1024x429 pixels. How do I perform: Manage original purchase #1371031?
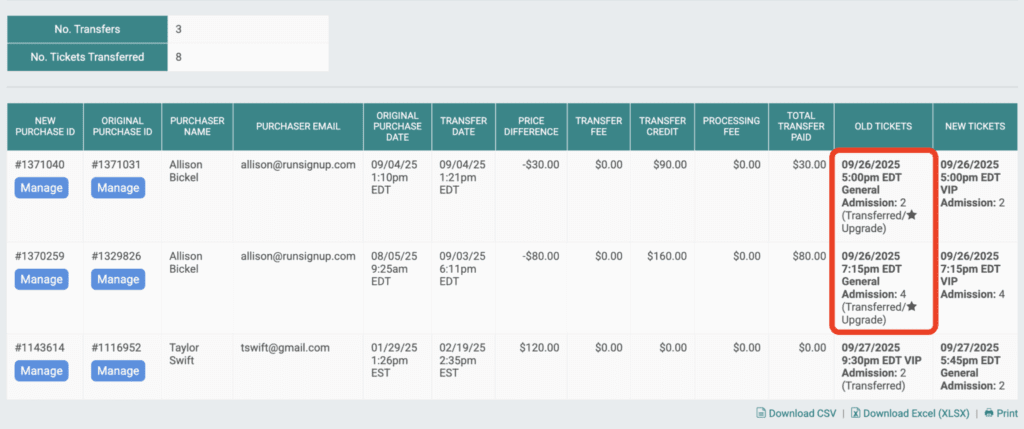(117, 188)
